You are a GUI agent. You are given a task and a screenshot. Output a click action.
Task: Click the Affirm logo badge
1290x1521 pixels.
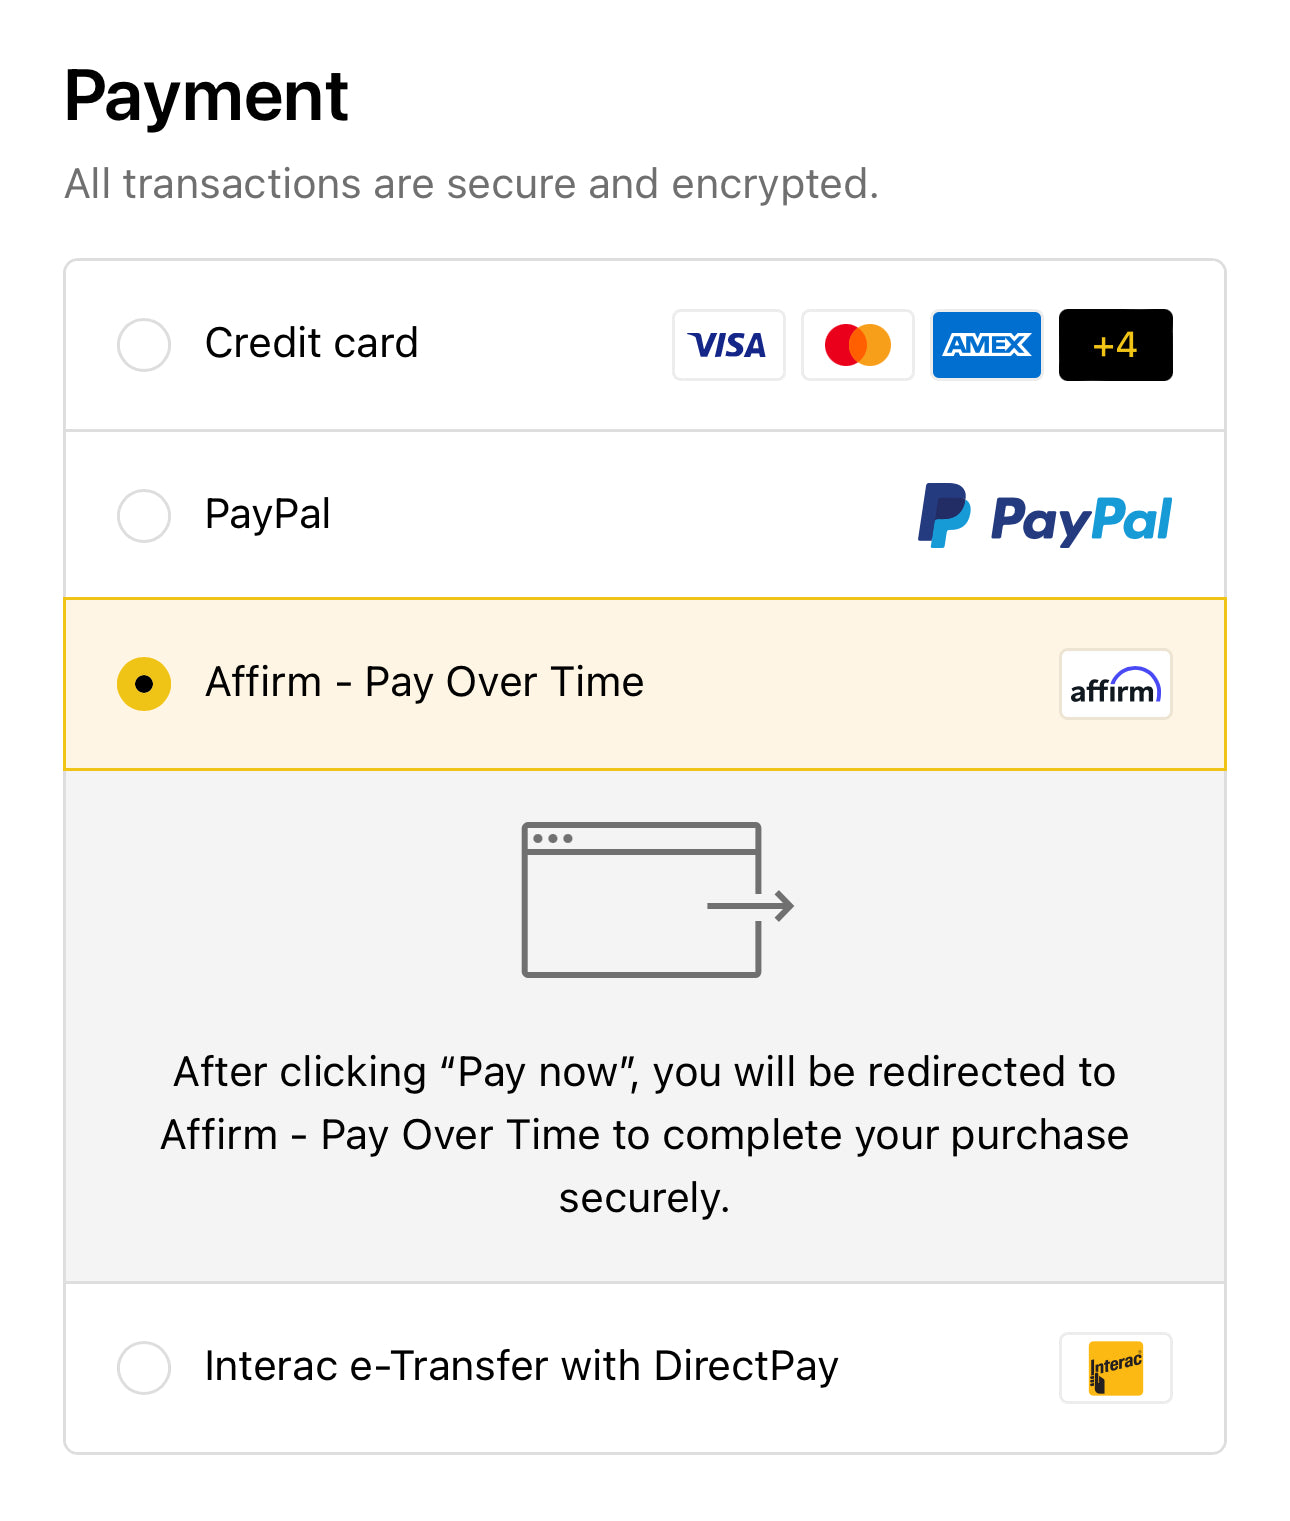tap(1115, 685)
